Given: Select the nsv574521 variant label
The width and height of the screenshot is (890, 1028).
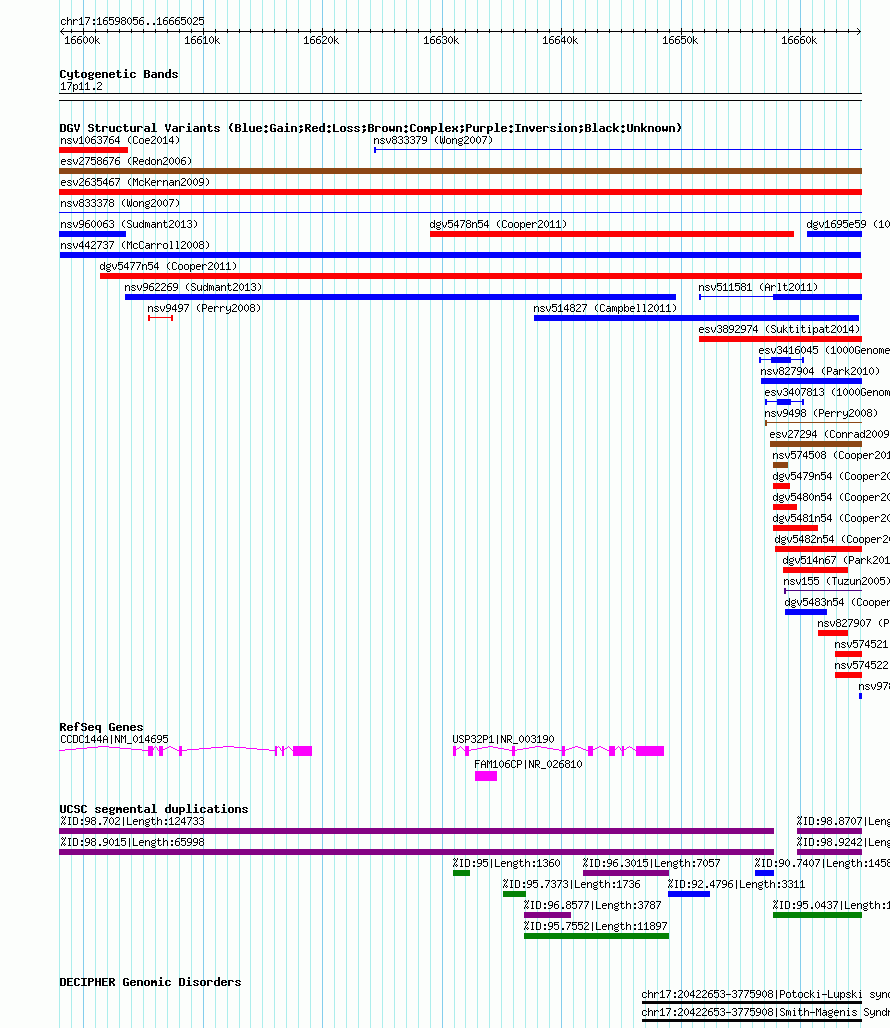Looking at the screenshot, I should tap(861, 644).
